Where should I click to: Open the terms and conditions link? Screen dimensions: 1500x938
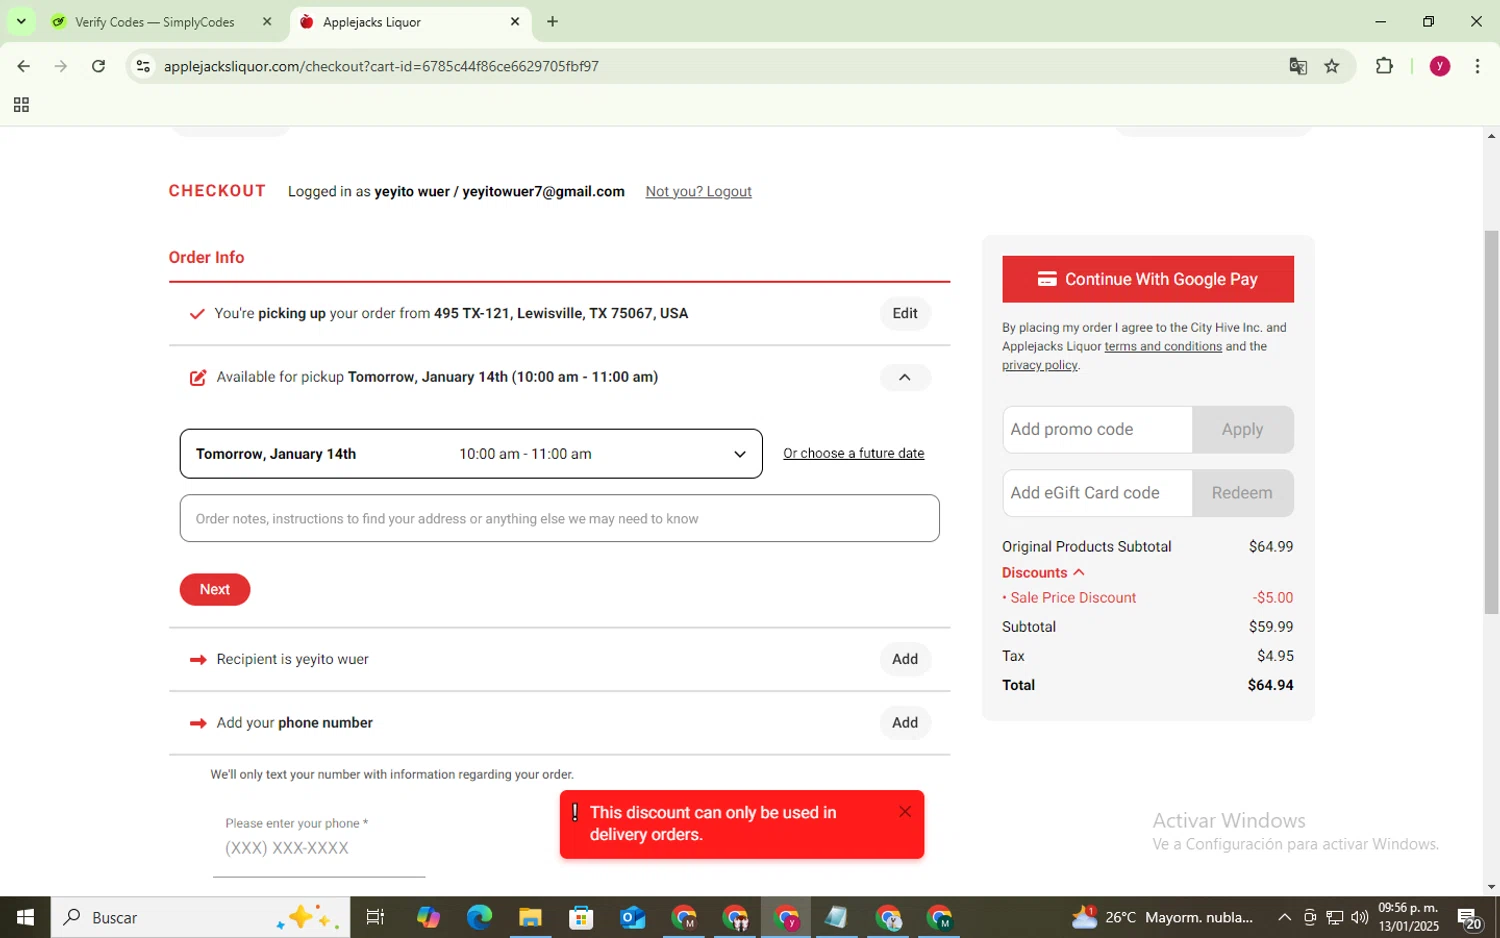[x=1163, y=346]
